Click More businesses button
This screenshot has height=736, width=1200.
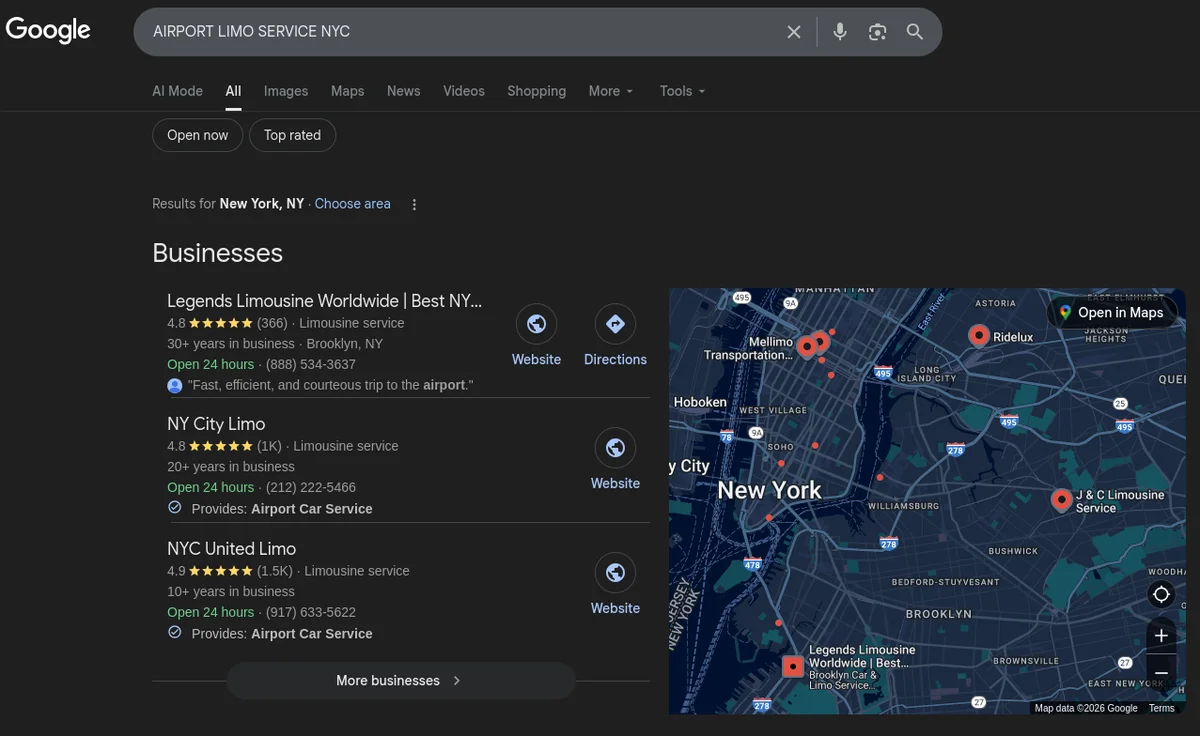point(400,680)
